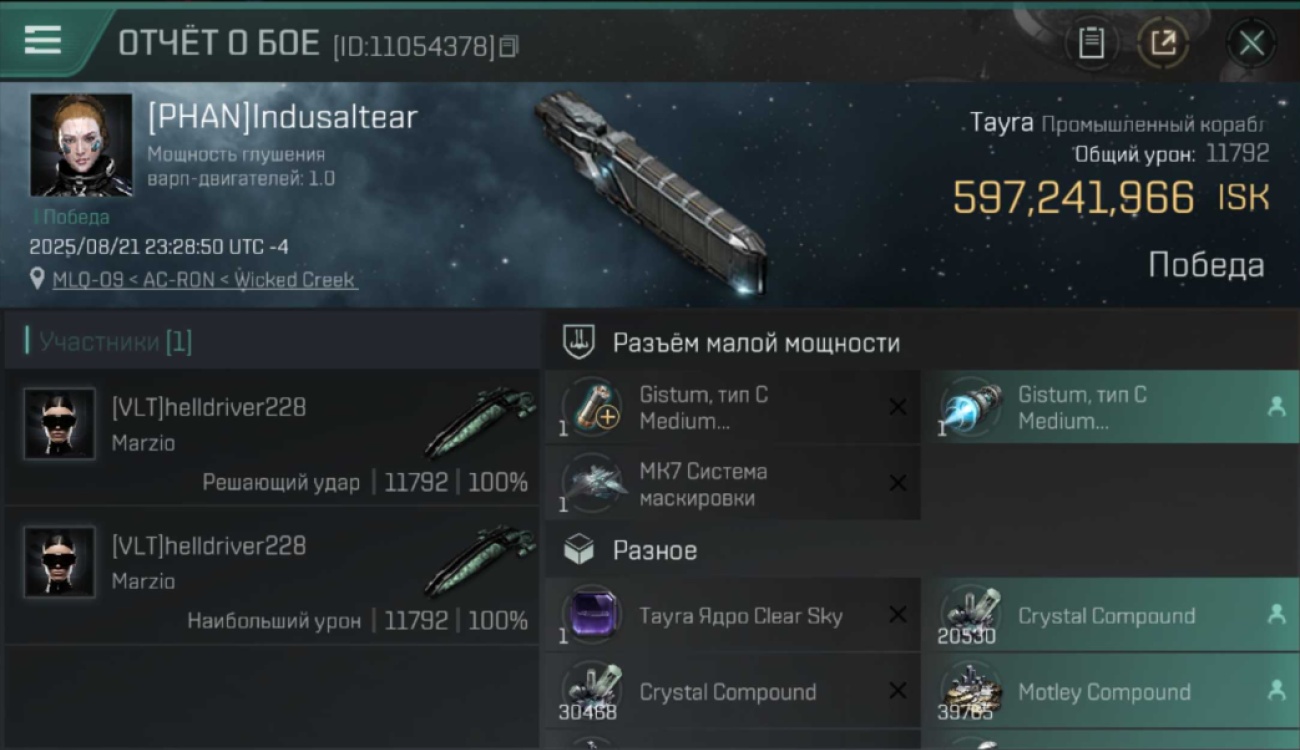Copy the battle report ID
Screen dimensions: 1300x750
pyautogui.click(x=509, y=46)
